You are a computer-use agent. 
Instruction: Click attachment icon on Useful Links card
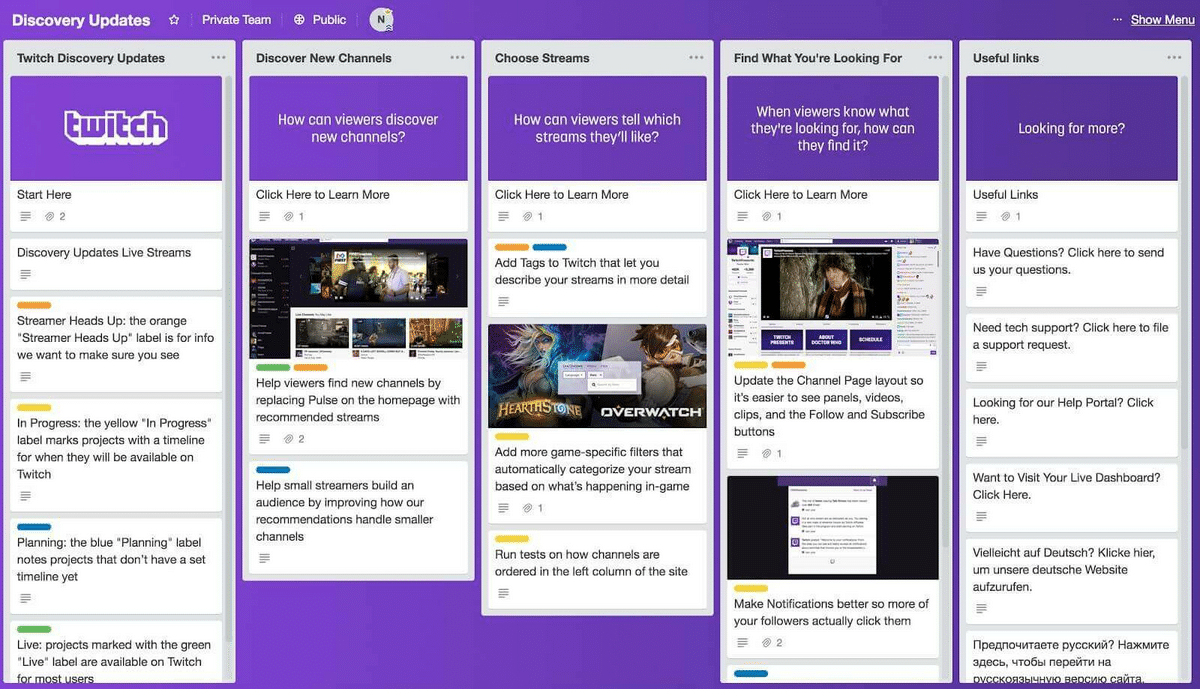point(1005,217)
